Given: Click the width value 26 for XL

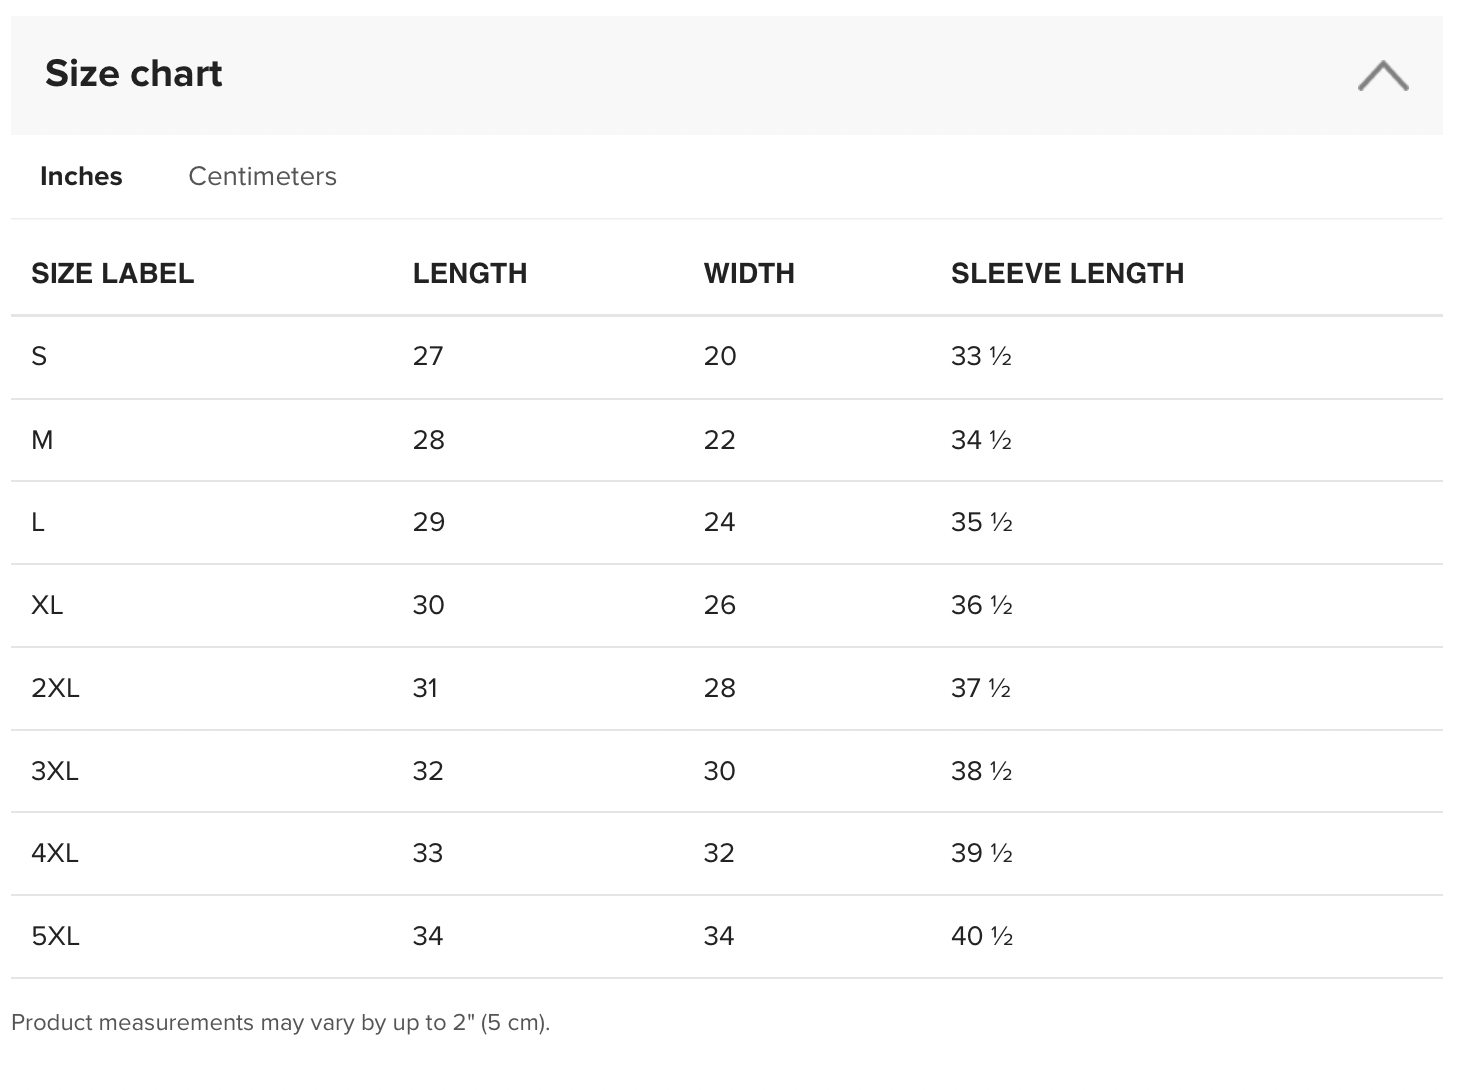Looking at the screenshot, I should (719, 606).
